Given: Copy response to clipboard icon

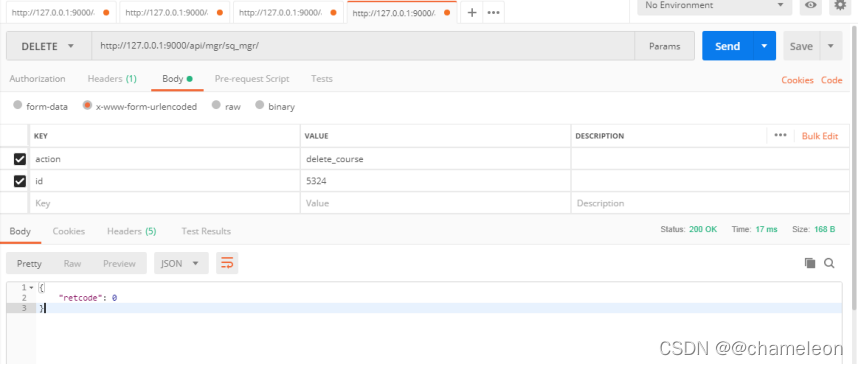Looking at the screenshot, I should coord(810,263).
